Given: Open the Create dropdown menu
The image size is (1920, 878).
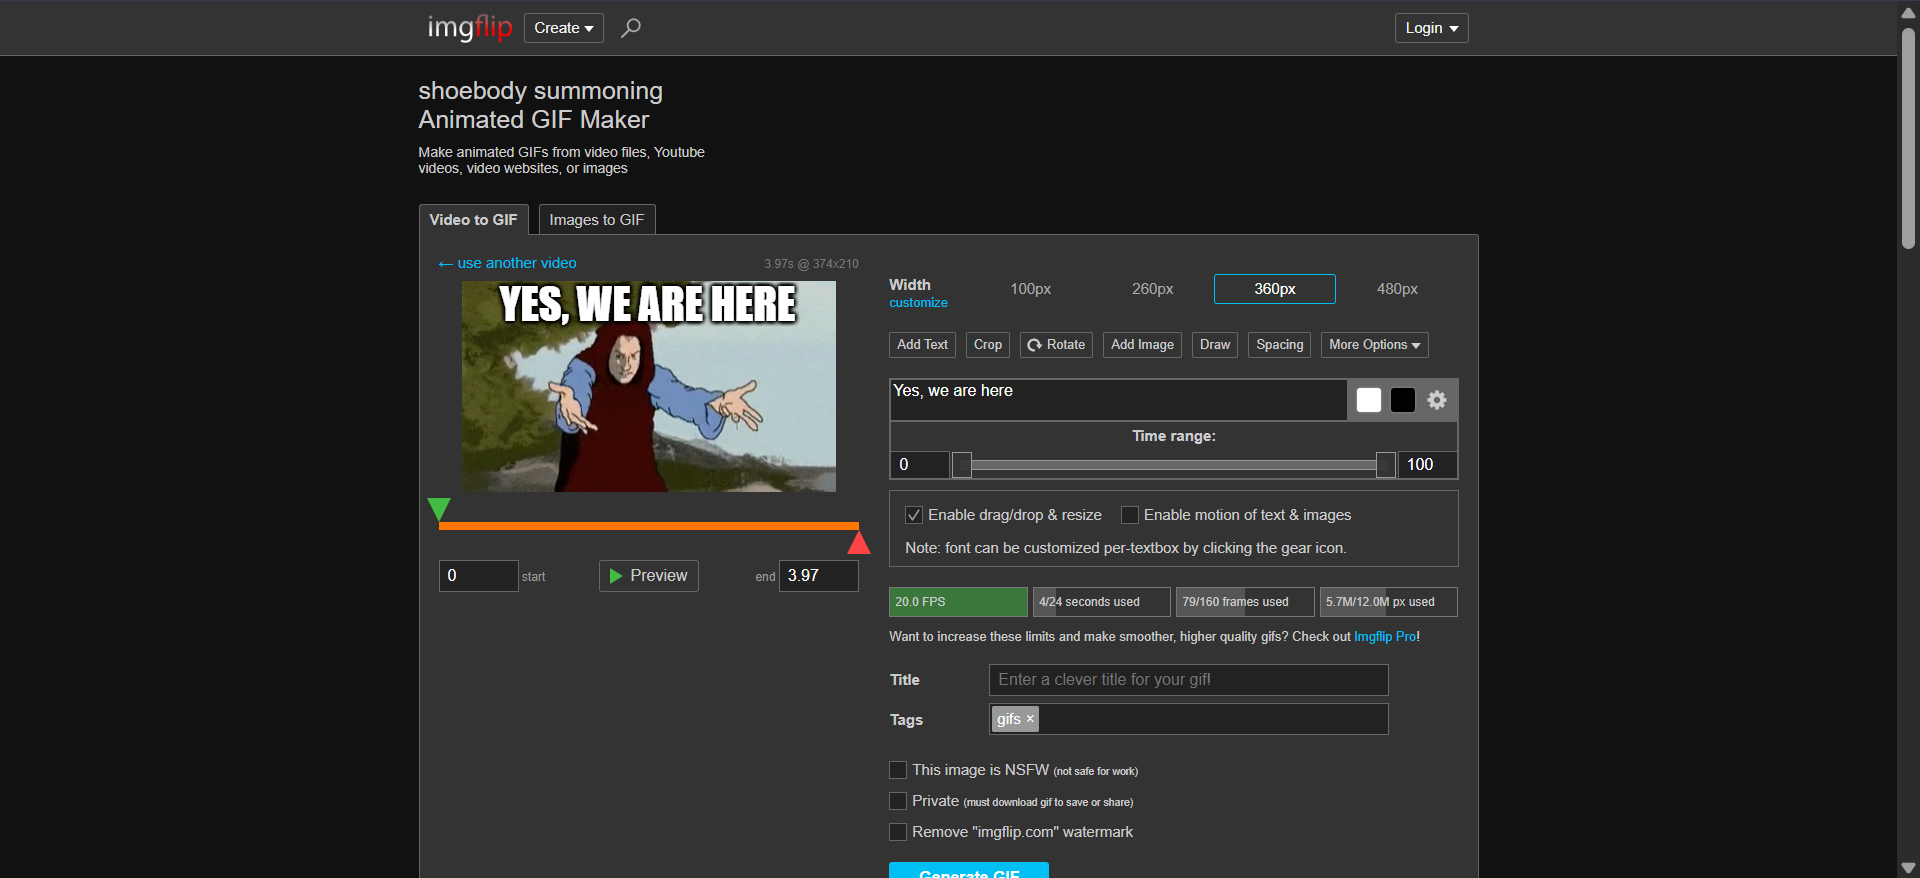Looking at the screenshot, I should [x=563, y=28].
